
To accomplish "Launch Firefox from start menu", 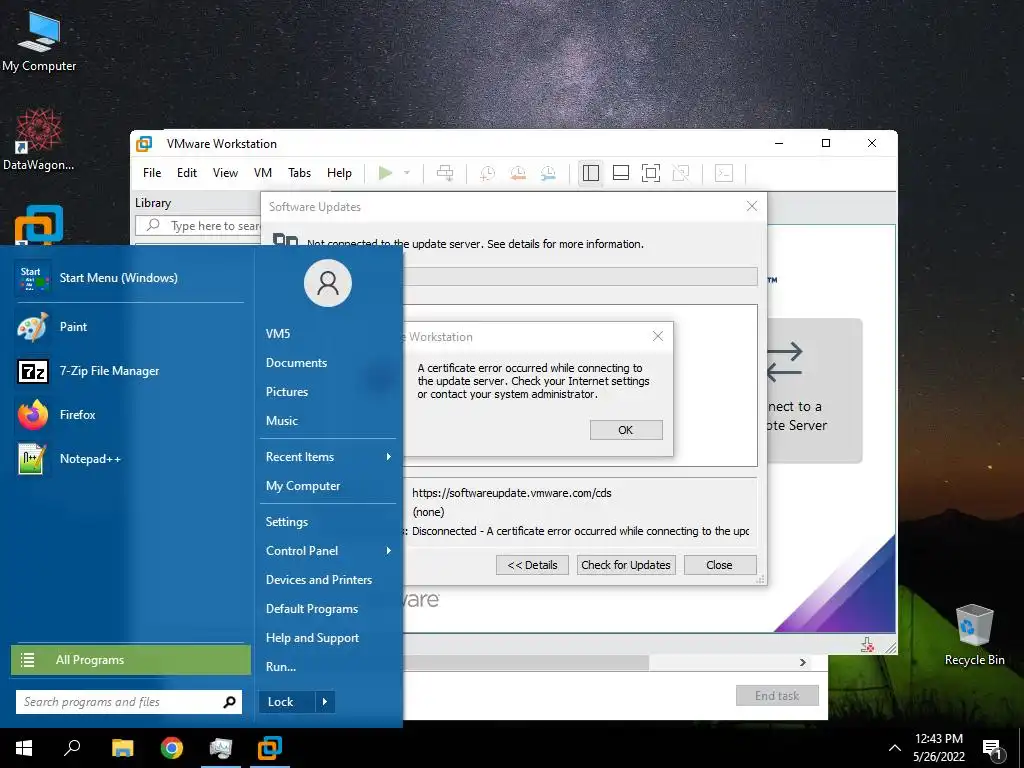I will coord(129,415).
